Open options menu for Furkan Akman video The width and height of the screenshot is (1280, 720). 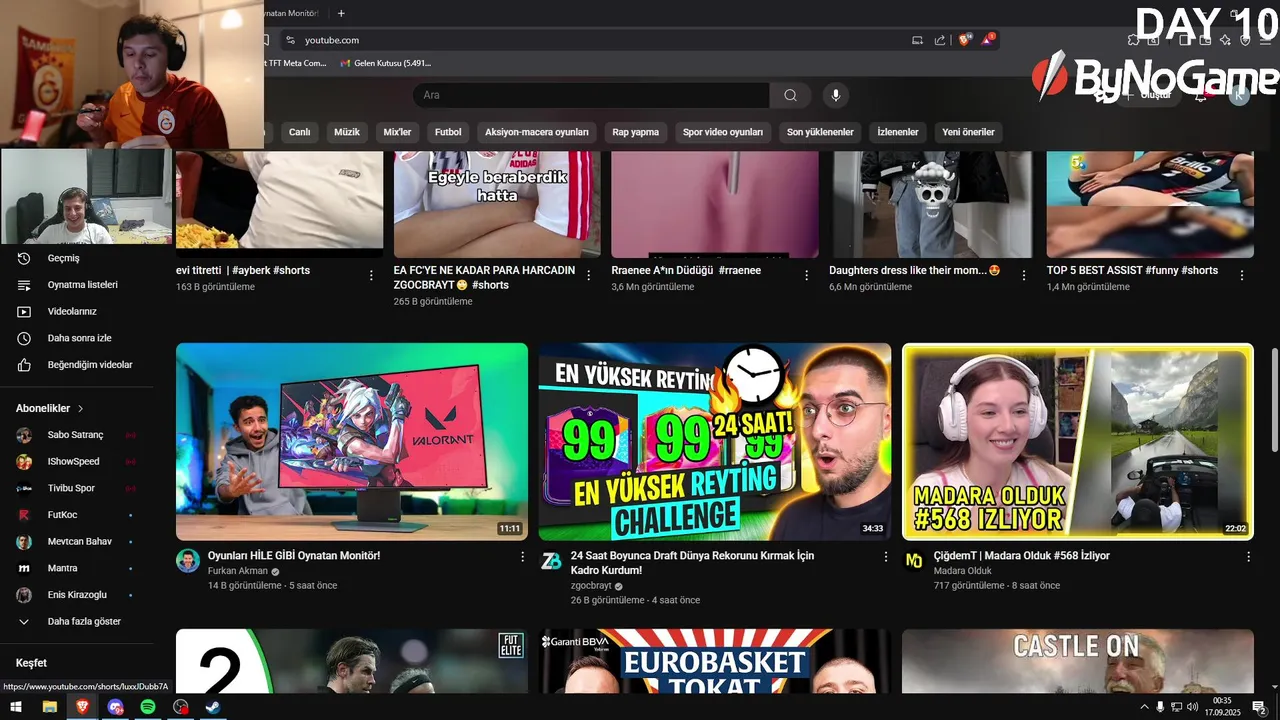522,557
